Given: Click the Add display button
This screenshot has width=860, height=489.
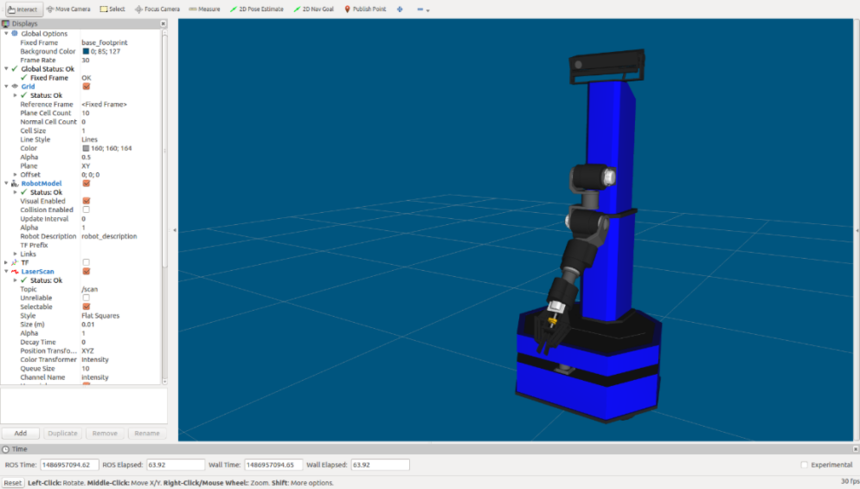Looking at the screenshot, I should 20,433.
